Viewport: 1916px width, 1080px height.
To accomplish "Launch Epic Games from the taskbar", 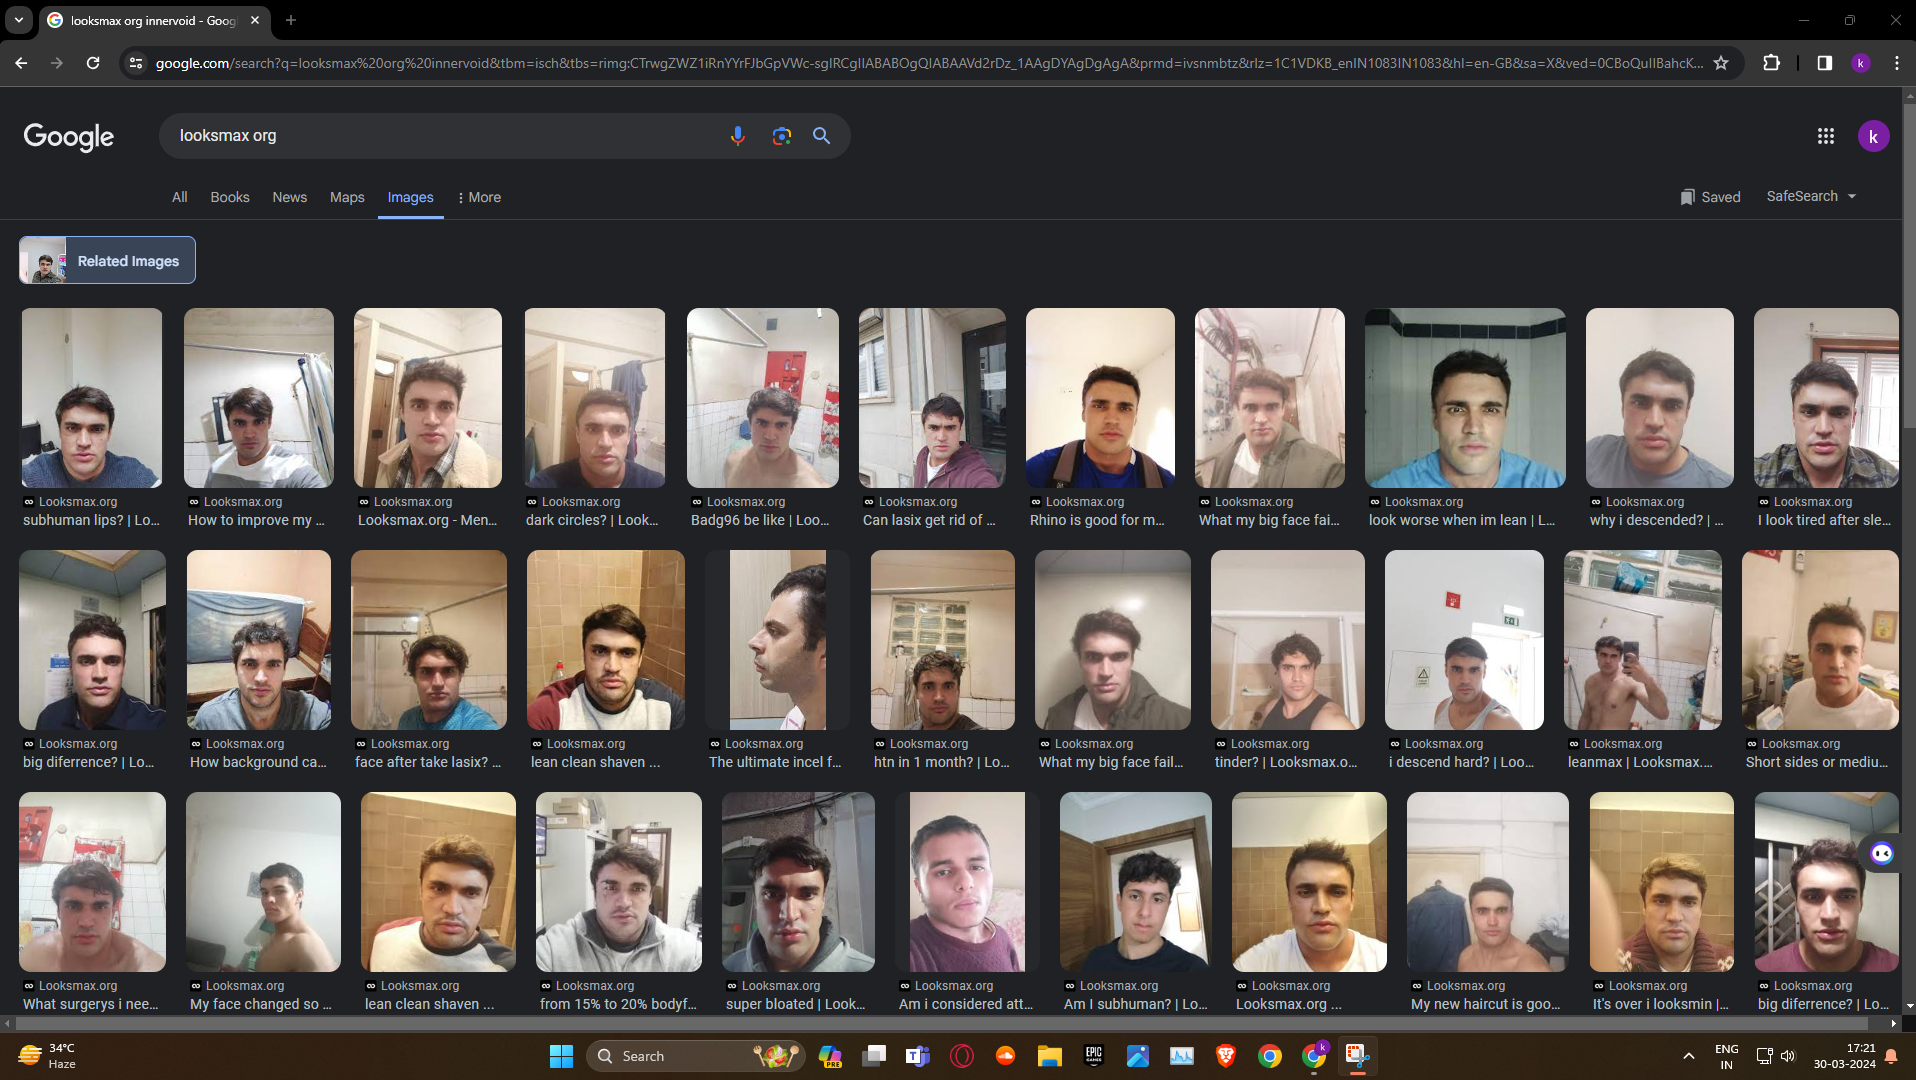I will (x=1094, y=1056).
